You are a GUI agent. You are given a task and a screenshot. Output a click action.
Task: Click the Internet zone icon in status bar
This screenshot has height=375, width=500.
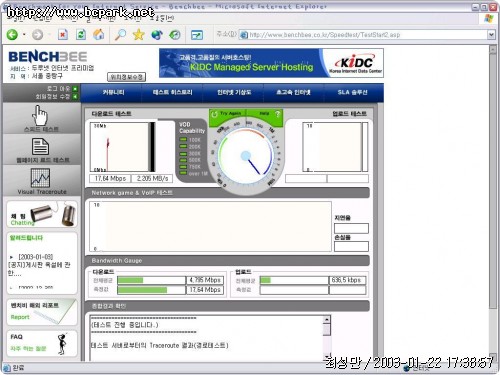(x=407, y=368)
